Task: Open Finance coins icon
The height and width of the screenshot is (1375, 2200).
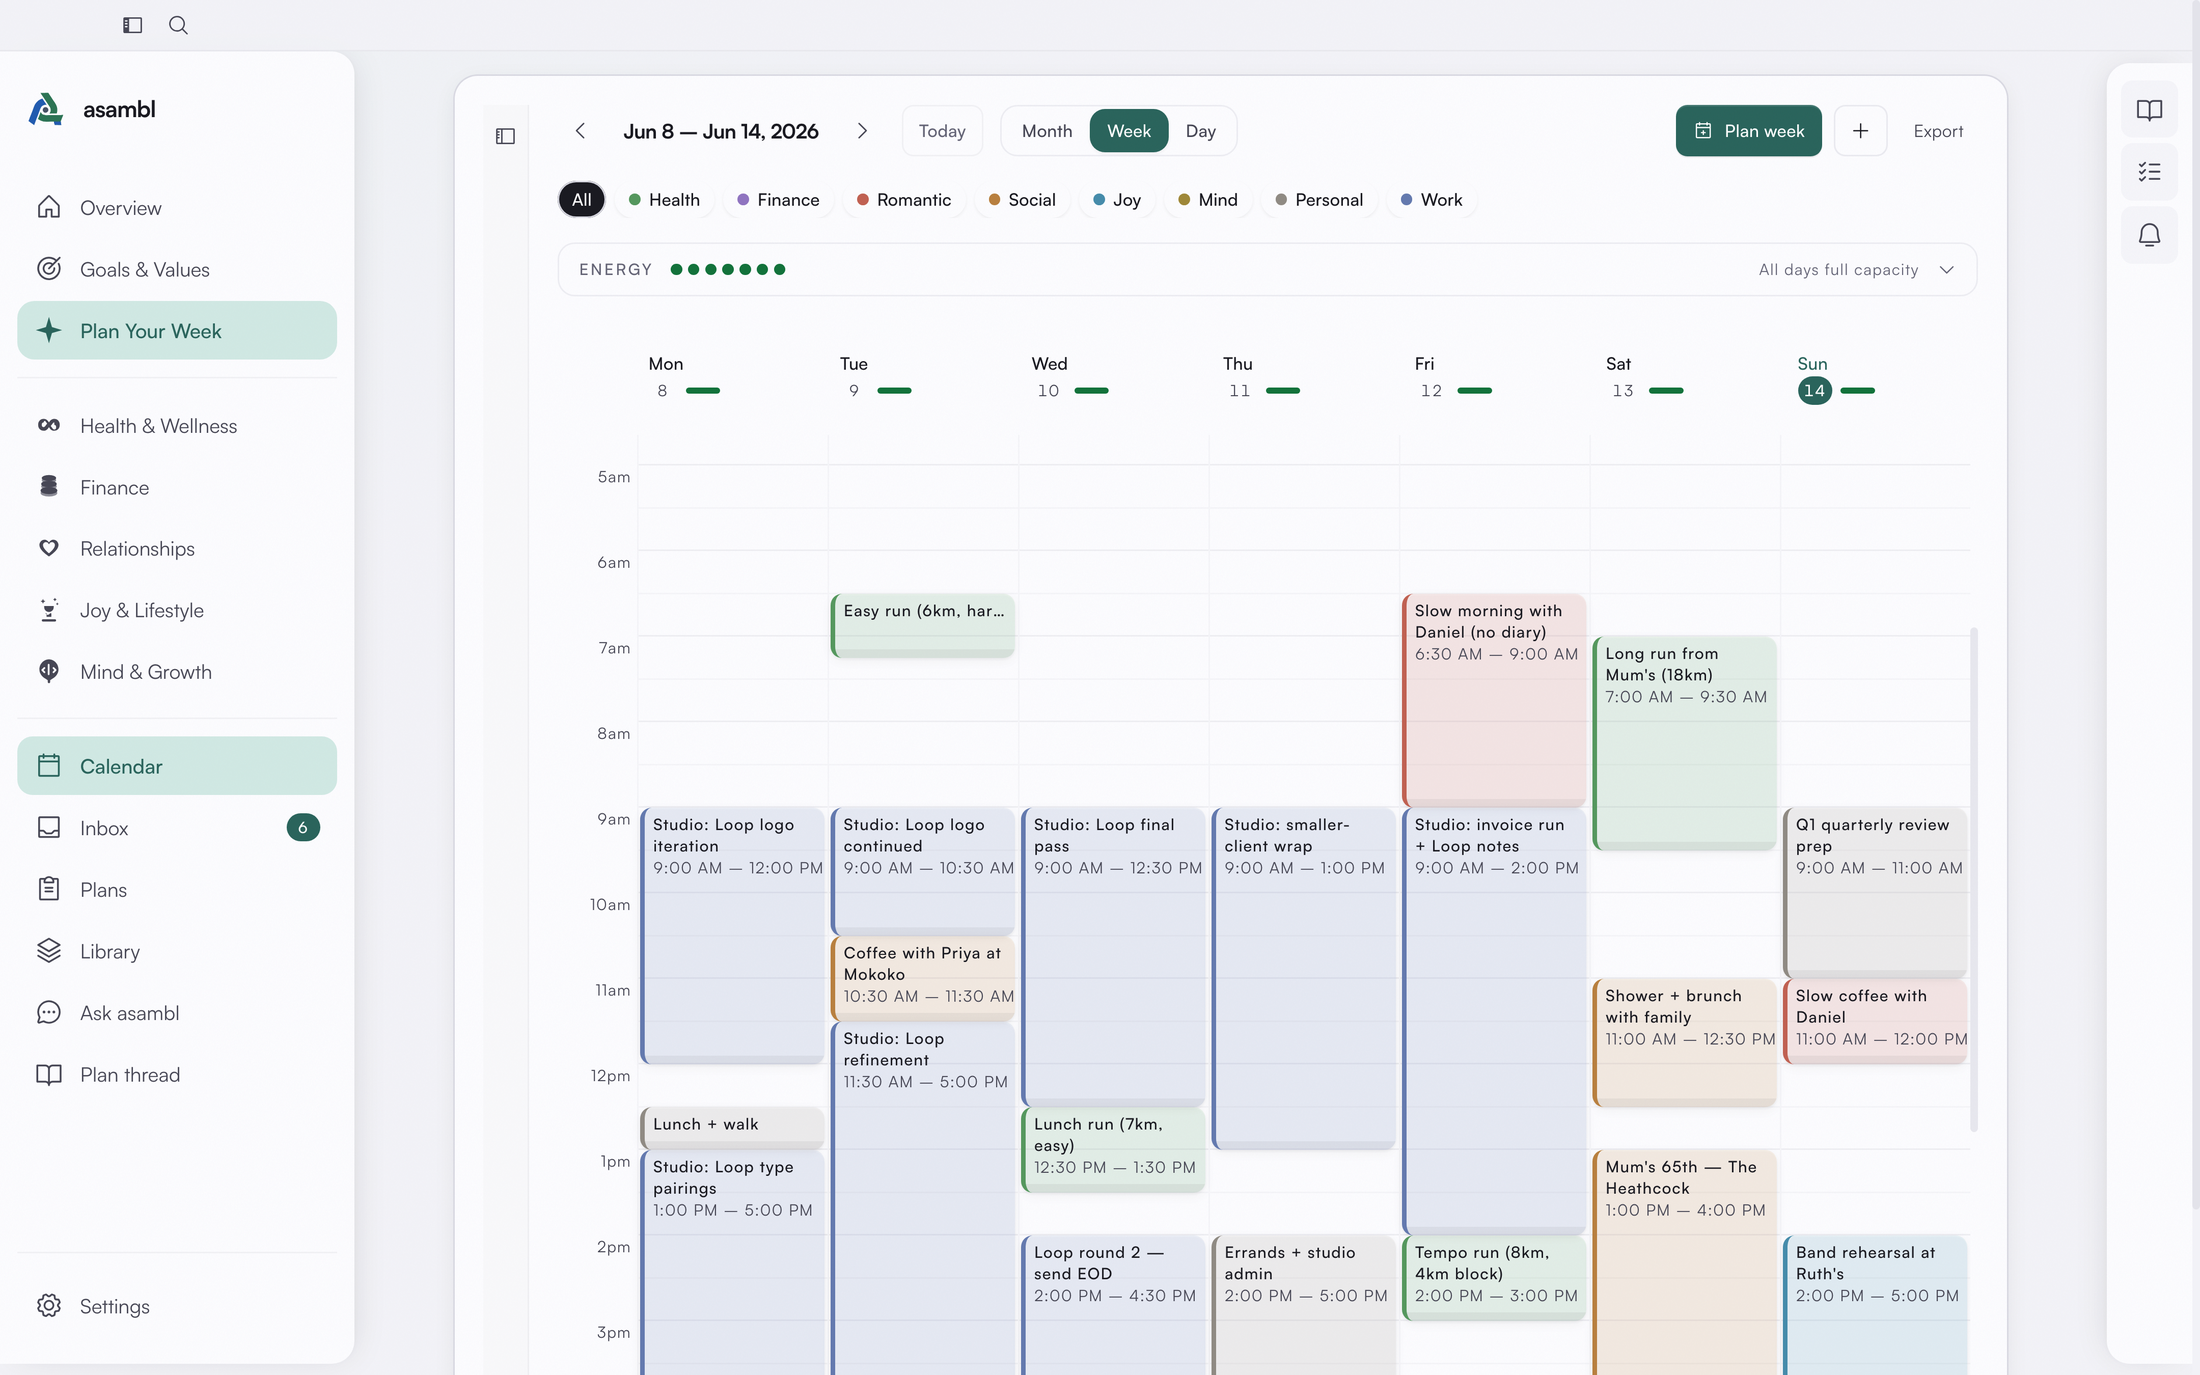Action: click(48, 487)
